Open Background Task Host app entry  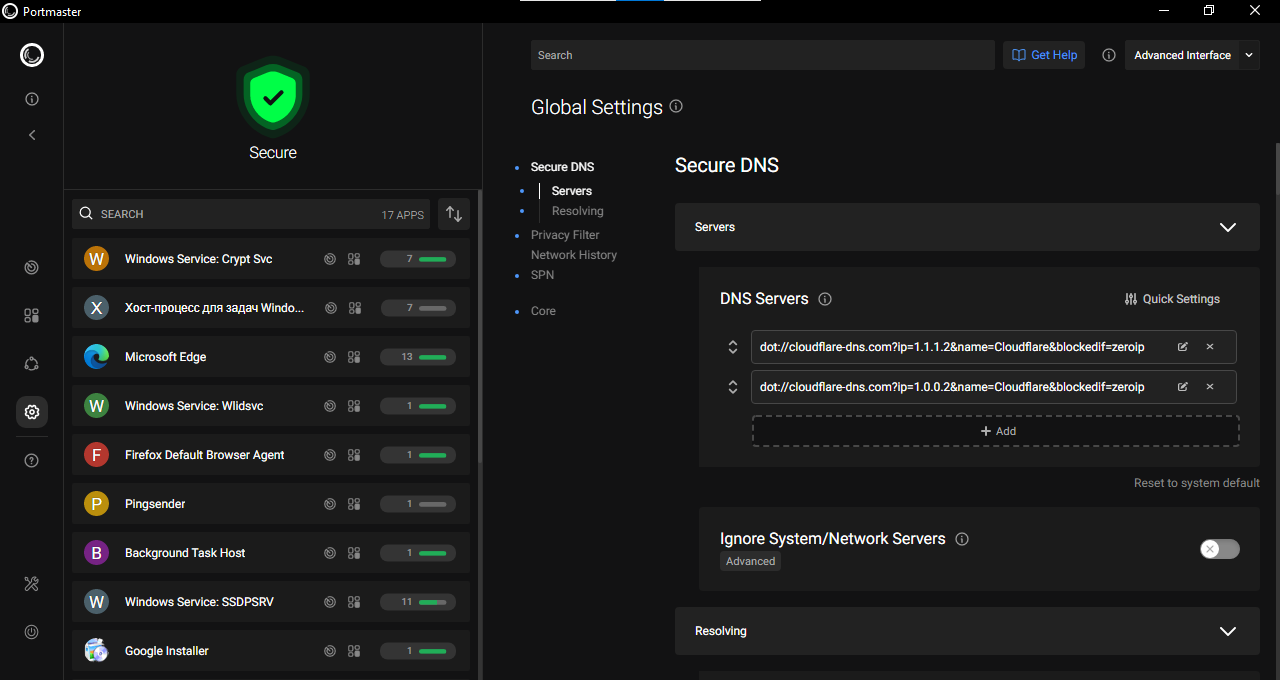tap(271, 553)
